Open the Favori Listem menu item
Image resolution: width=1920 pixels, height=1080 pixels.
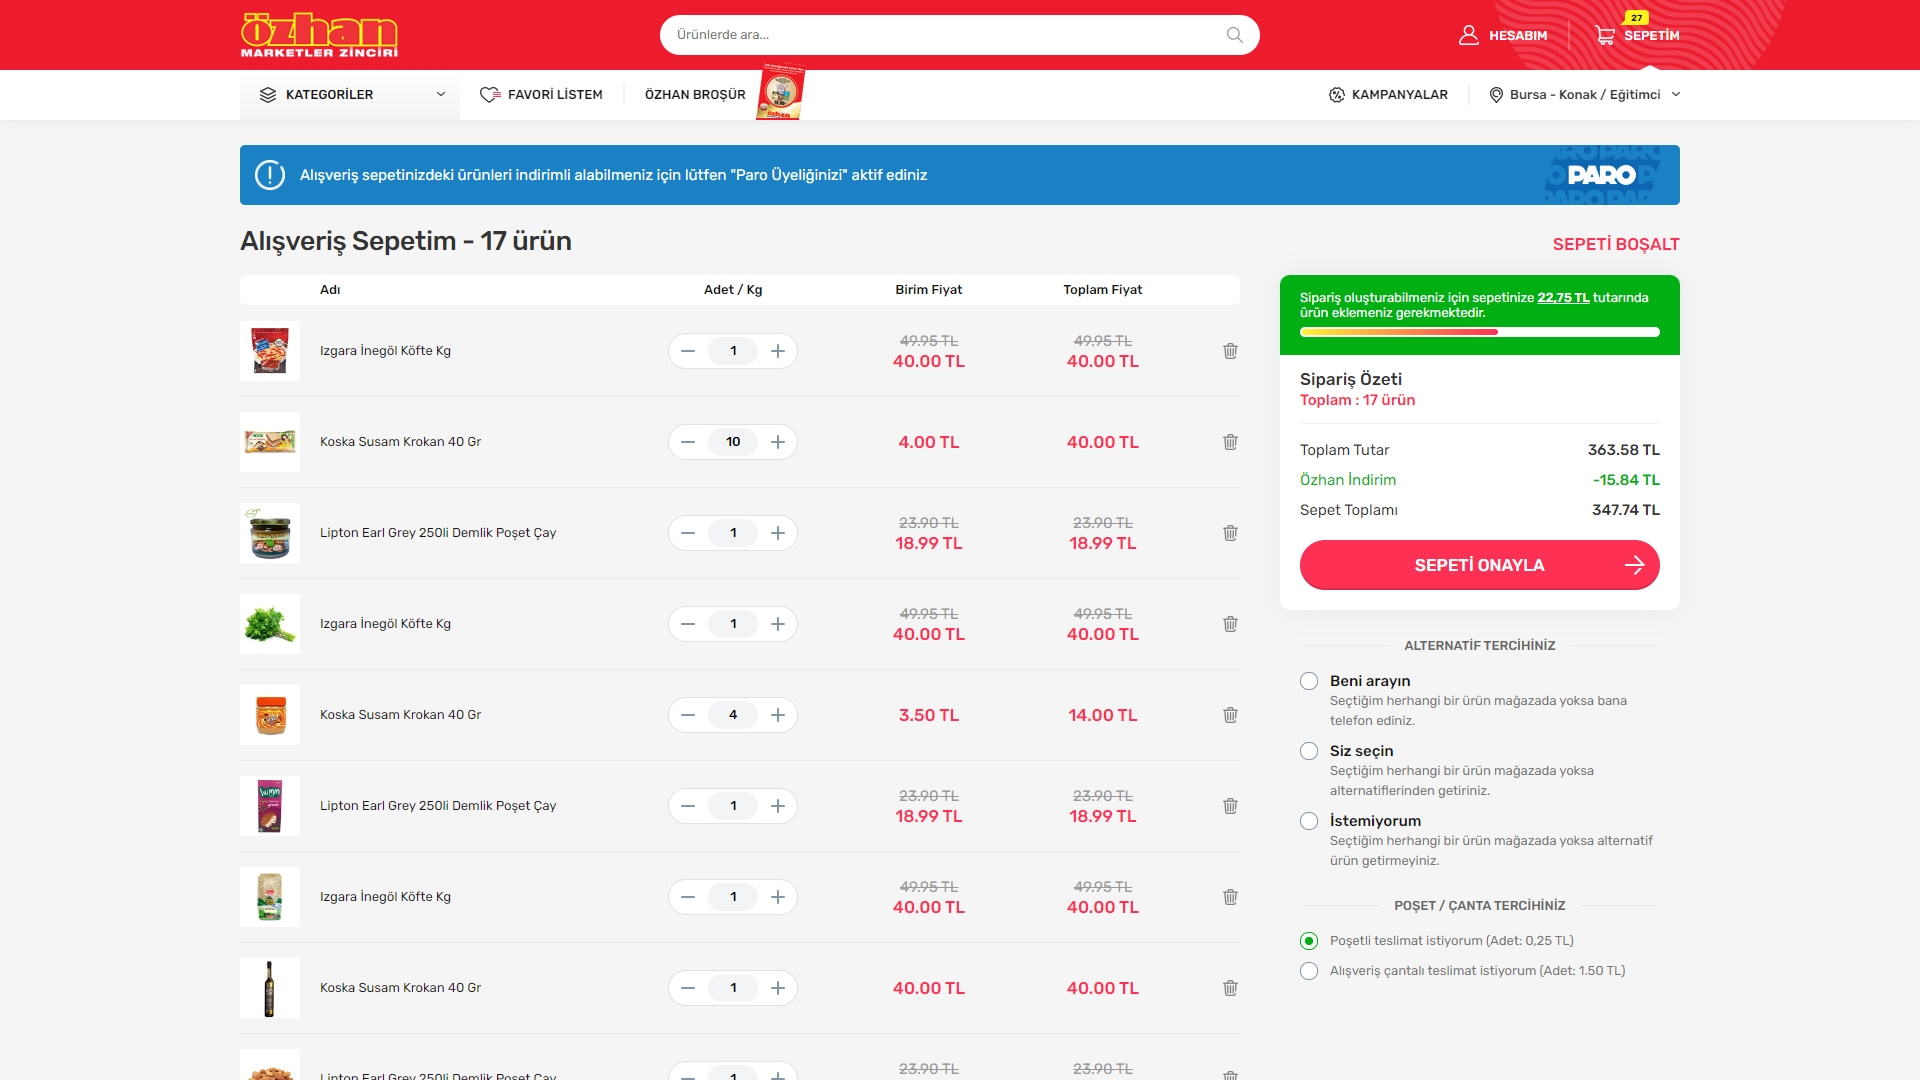pyautogui.click(x=541, y=95)
